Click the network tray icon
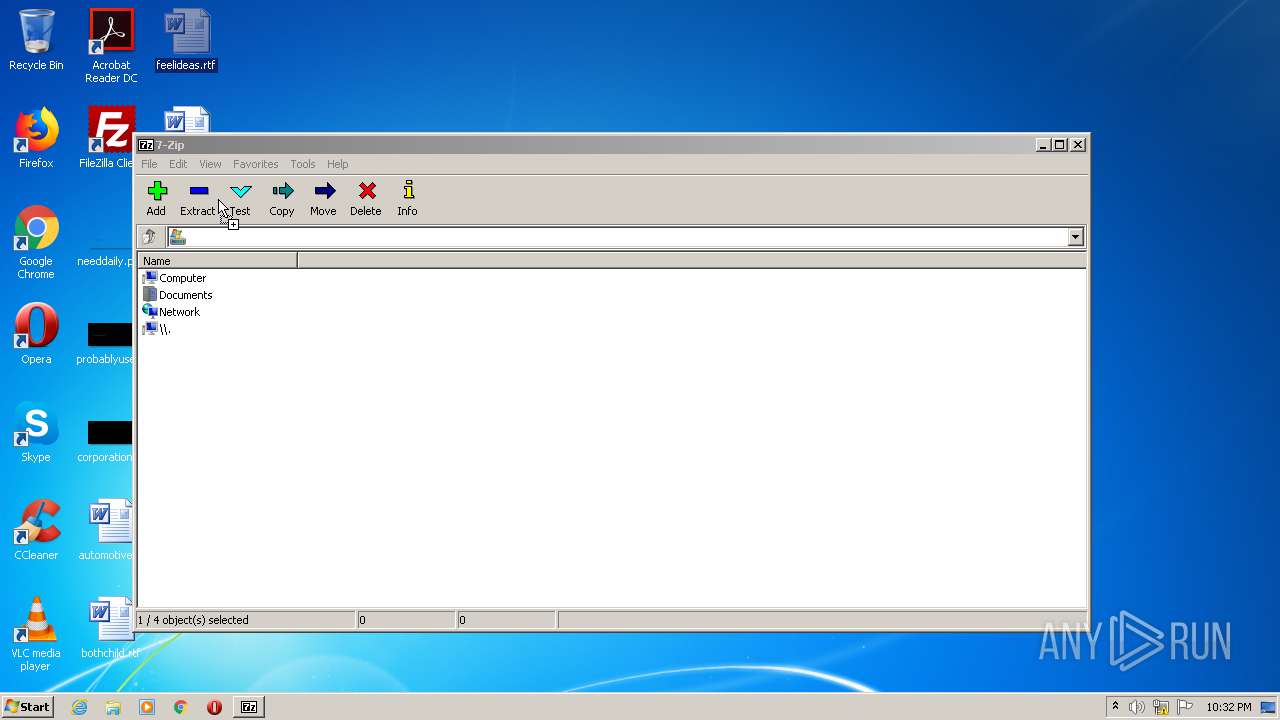 pos(1161,707)
